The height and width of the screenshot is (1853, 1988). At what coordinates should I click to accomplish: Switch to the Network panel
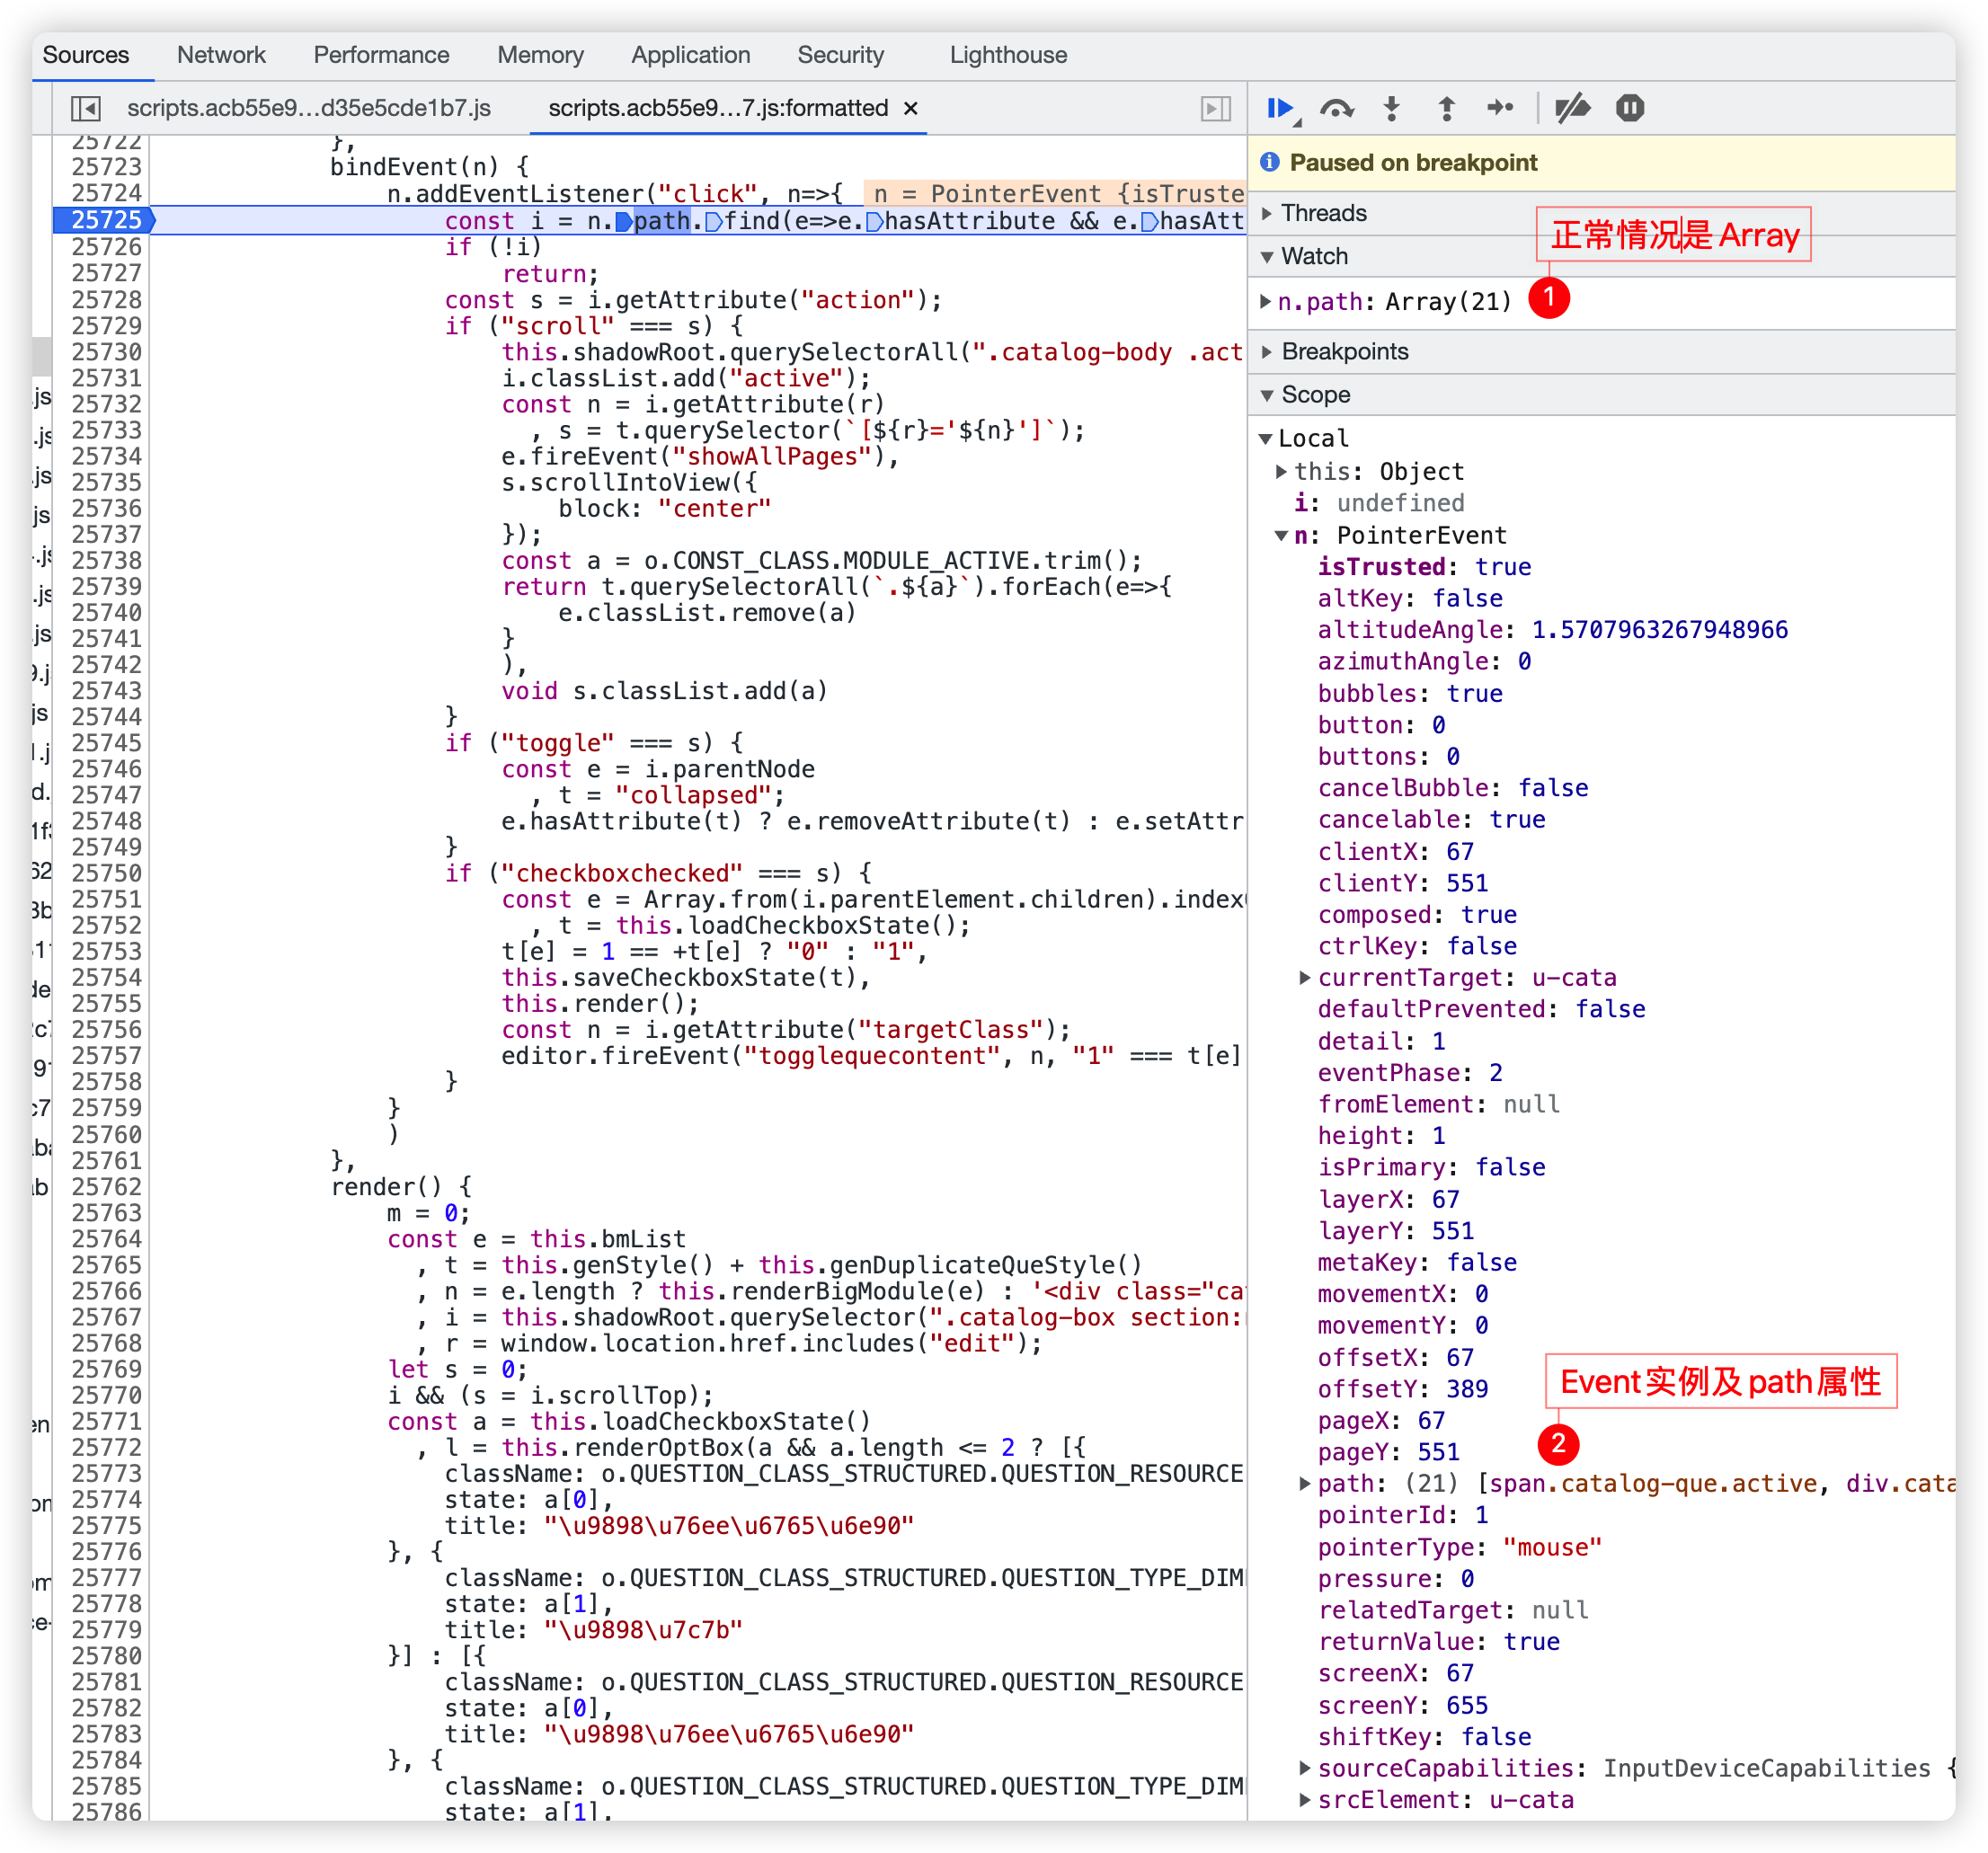(x=221, y=55)
